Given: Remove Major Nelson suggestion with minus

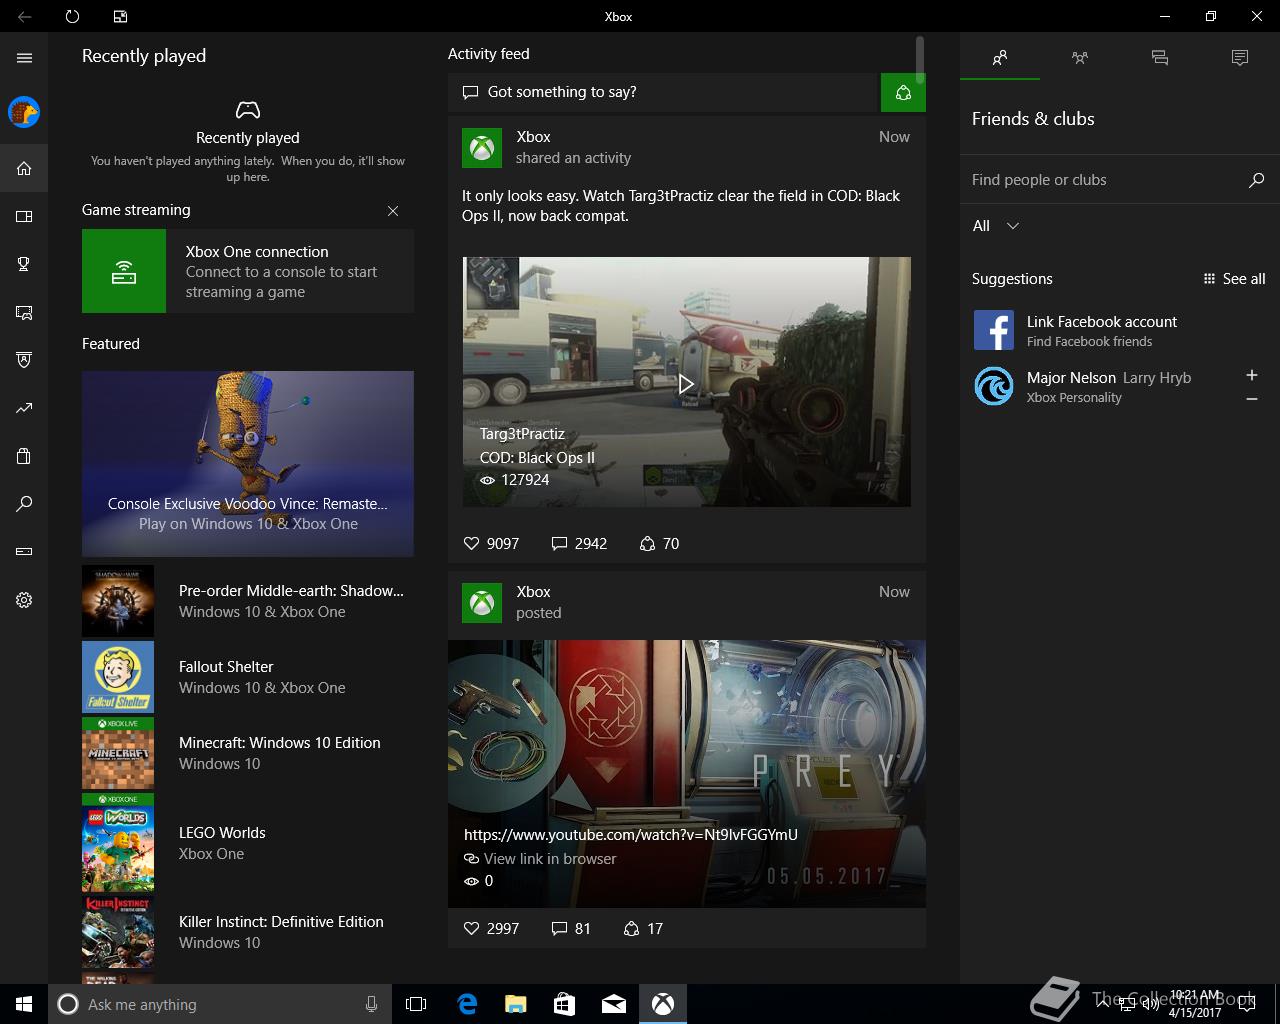Looking at the screenshot, I should (x=1252, y=399).
